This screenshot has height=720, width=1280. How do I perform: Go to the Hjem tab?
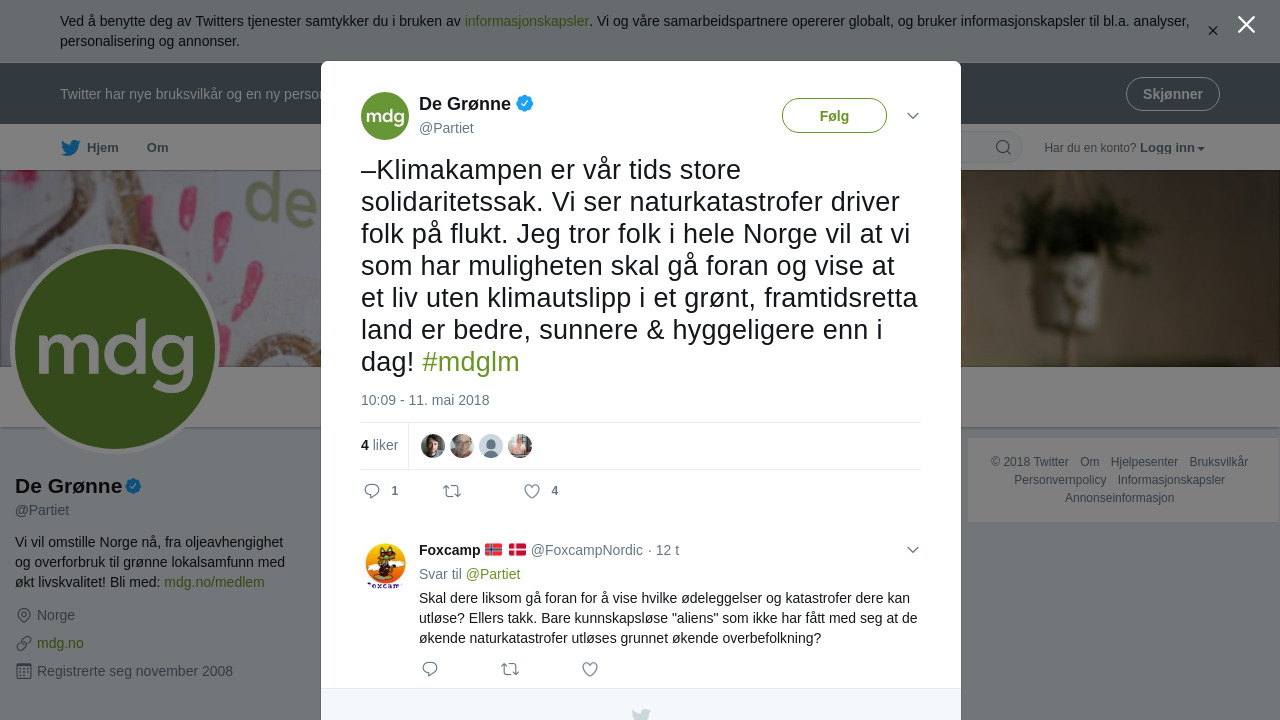[x=90, y=148]
